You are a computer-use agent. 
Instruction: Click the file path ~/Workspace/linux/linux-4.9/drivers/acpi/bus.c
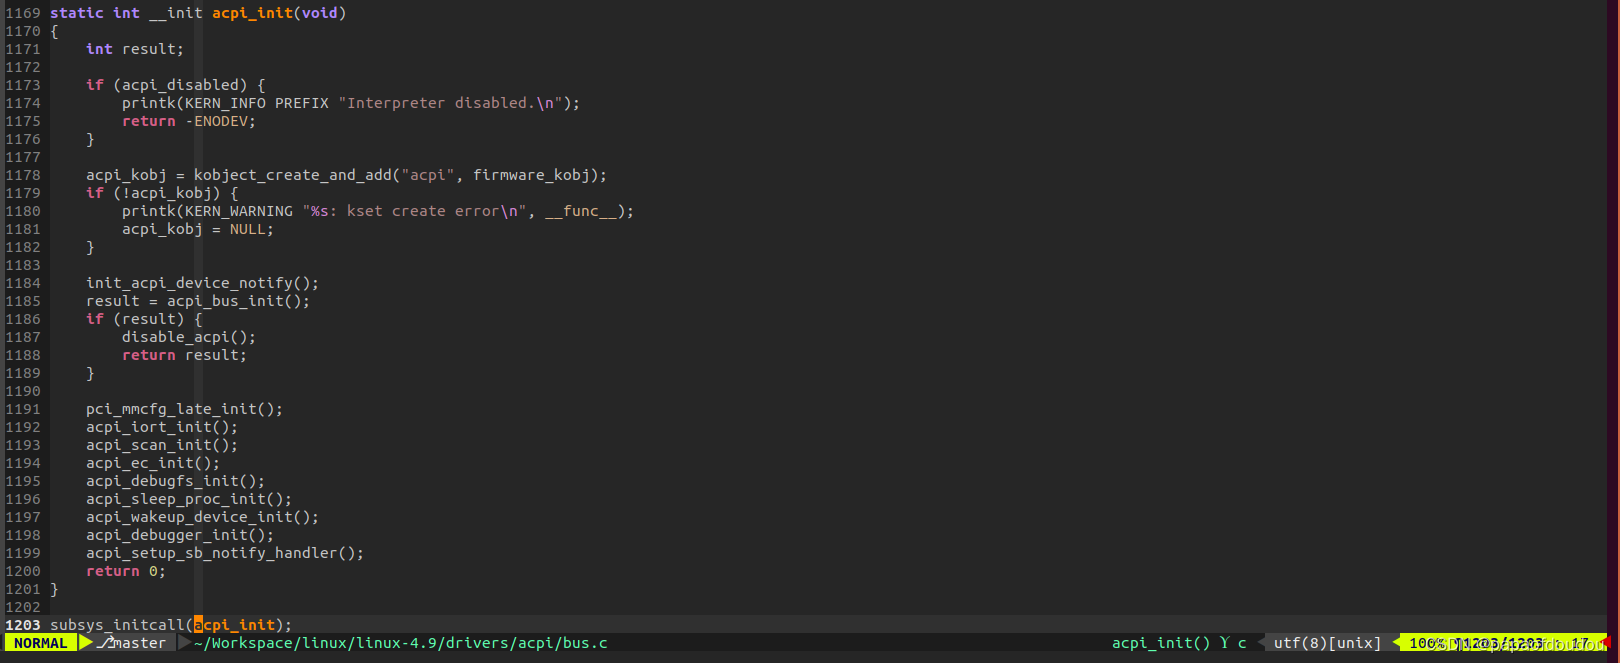click(401, 643)
